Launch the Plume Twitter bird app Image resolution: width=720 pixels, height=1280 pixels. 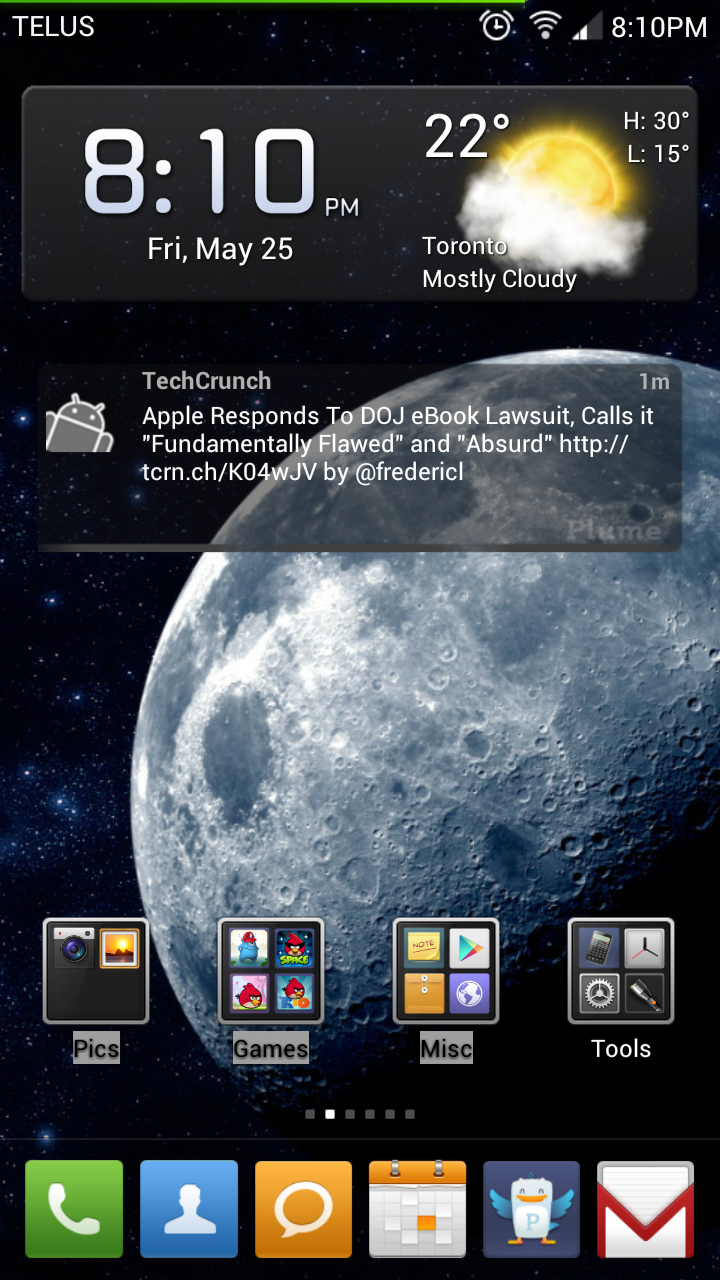(x=532, y=1208)
